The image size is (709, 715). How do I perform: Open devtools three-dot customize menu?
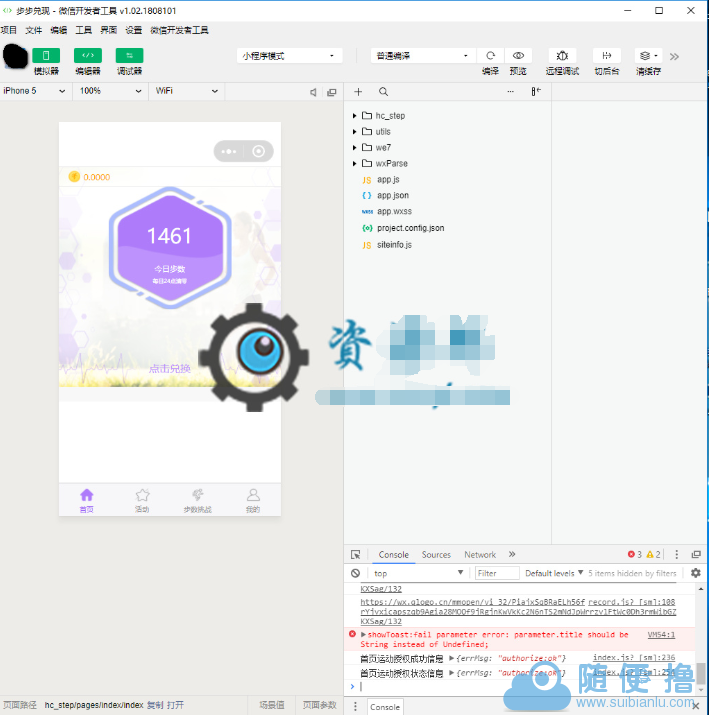tap(677, 554)
